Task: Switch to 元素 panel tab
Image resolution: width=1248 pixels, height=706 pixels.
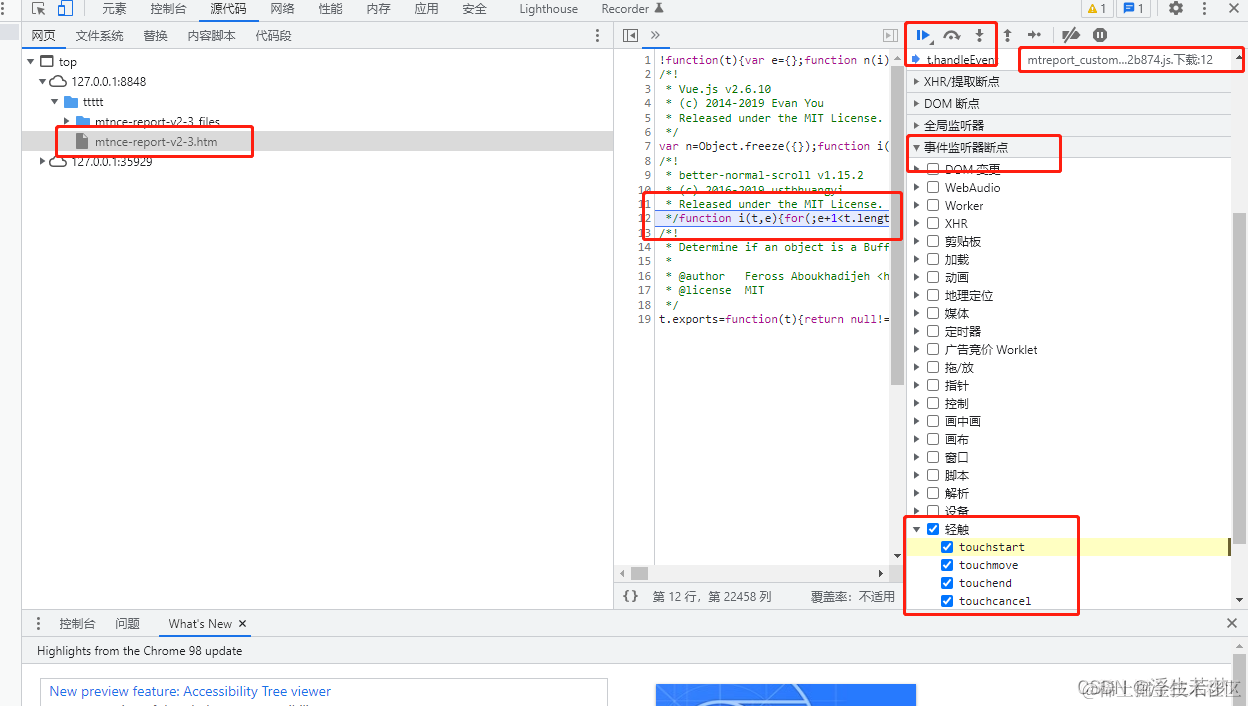Action: coord(114,9)
